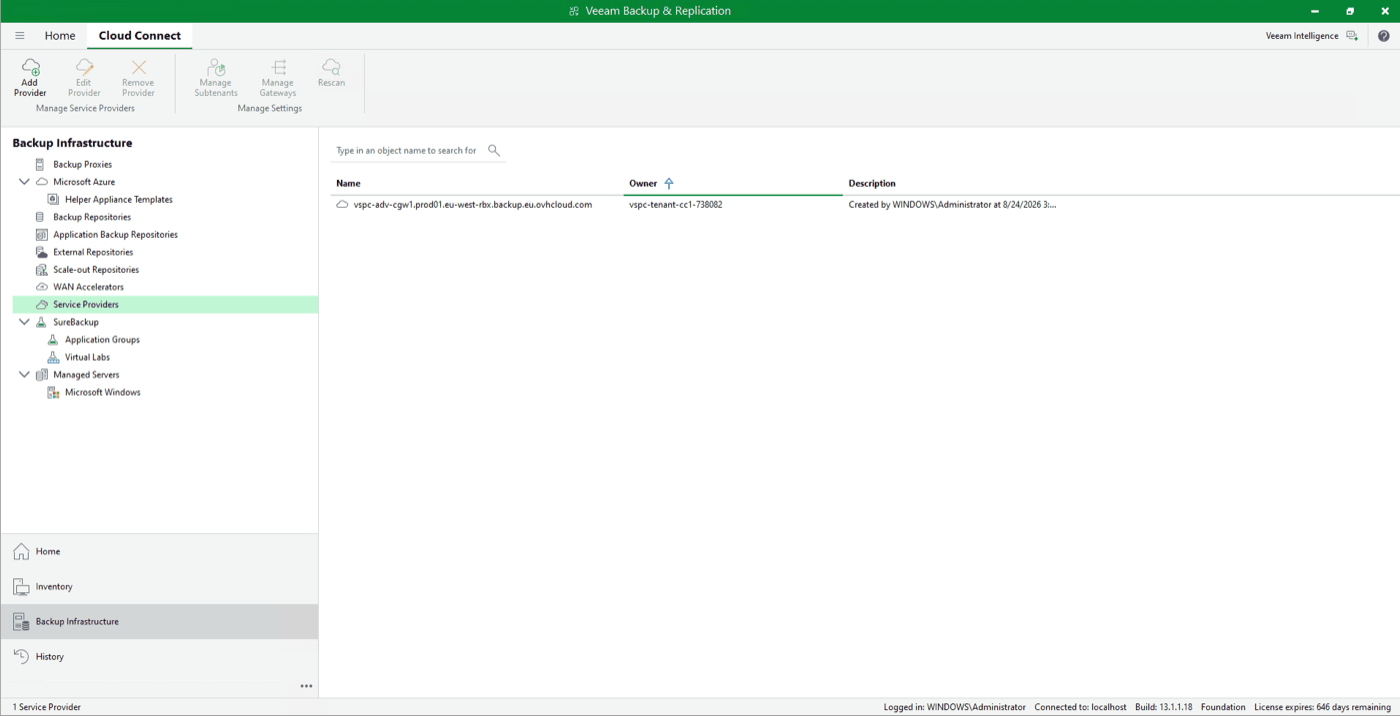
Task: Collapse the Managed Servers tree node
Action: 24,375
